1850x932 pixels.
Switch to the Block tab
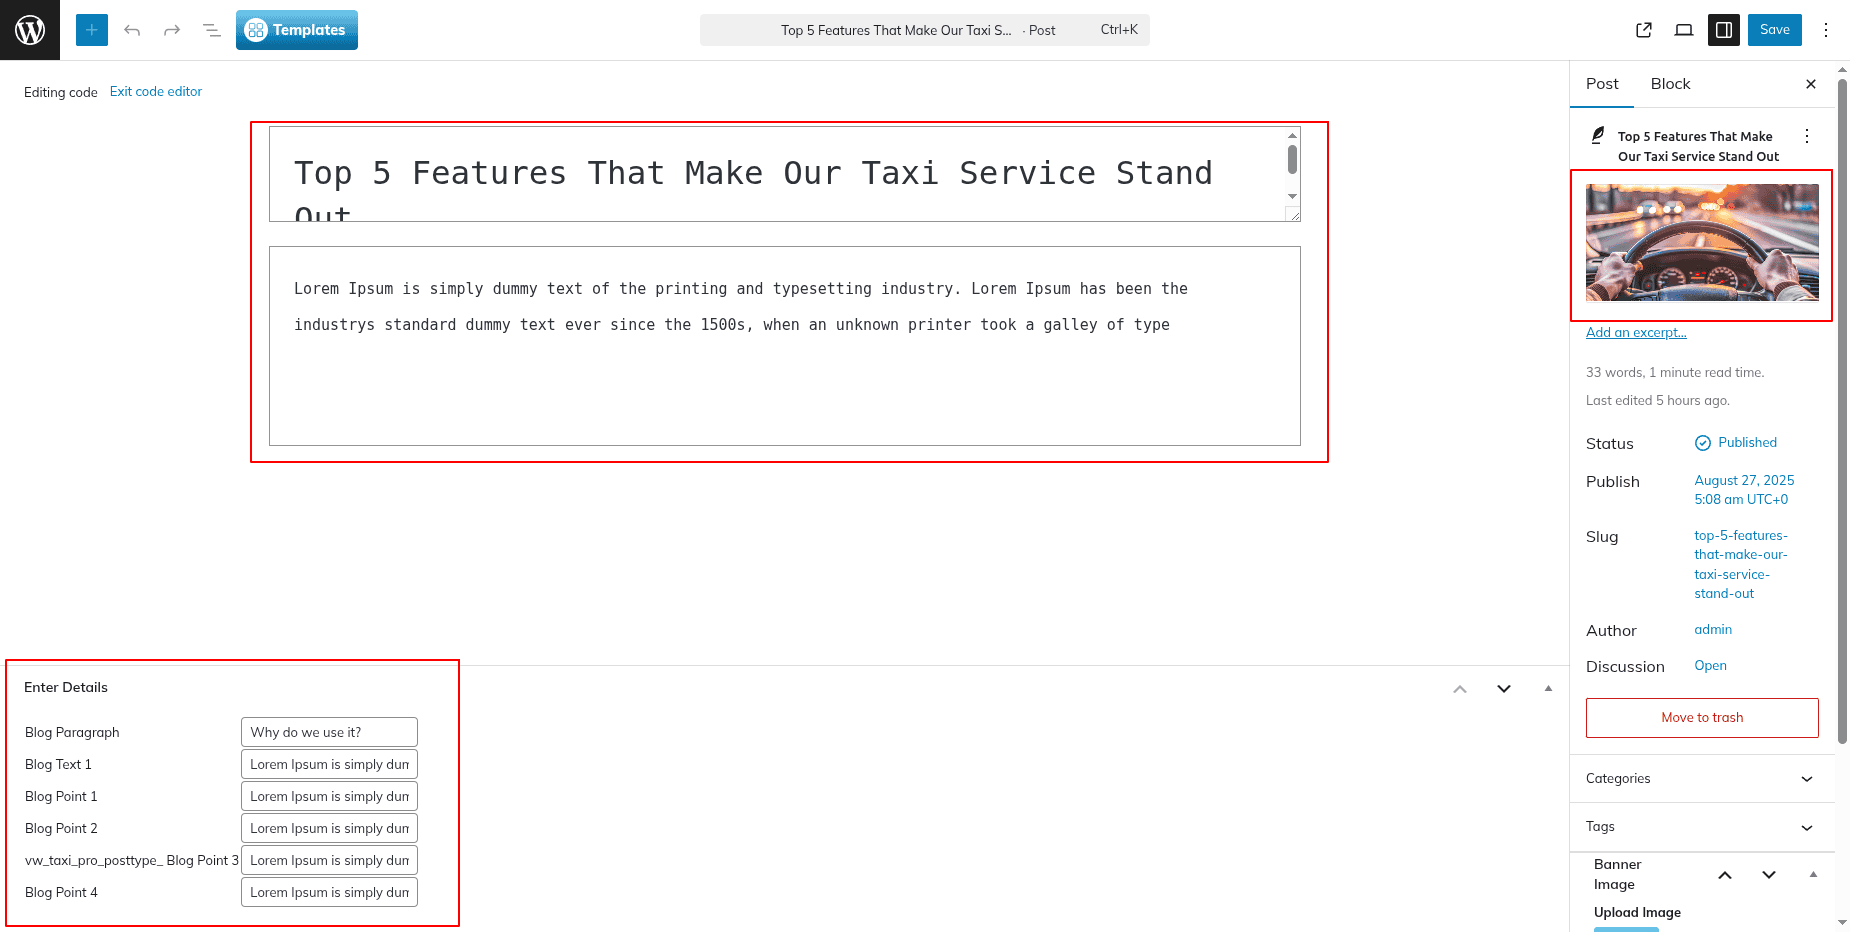[1670, 84]
